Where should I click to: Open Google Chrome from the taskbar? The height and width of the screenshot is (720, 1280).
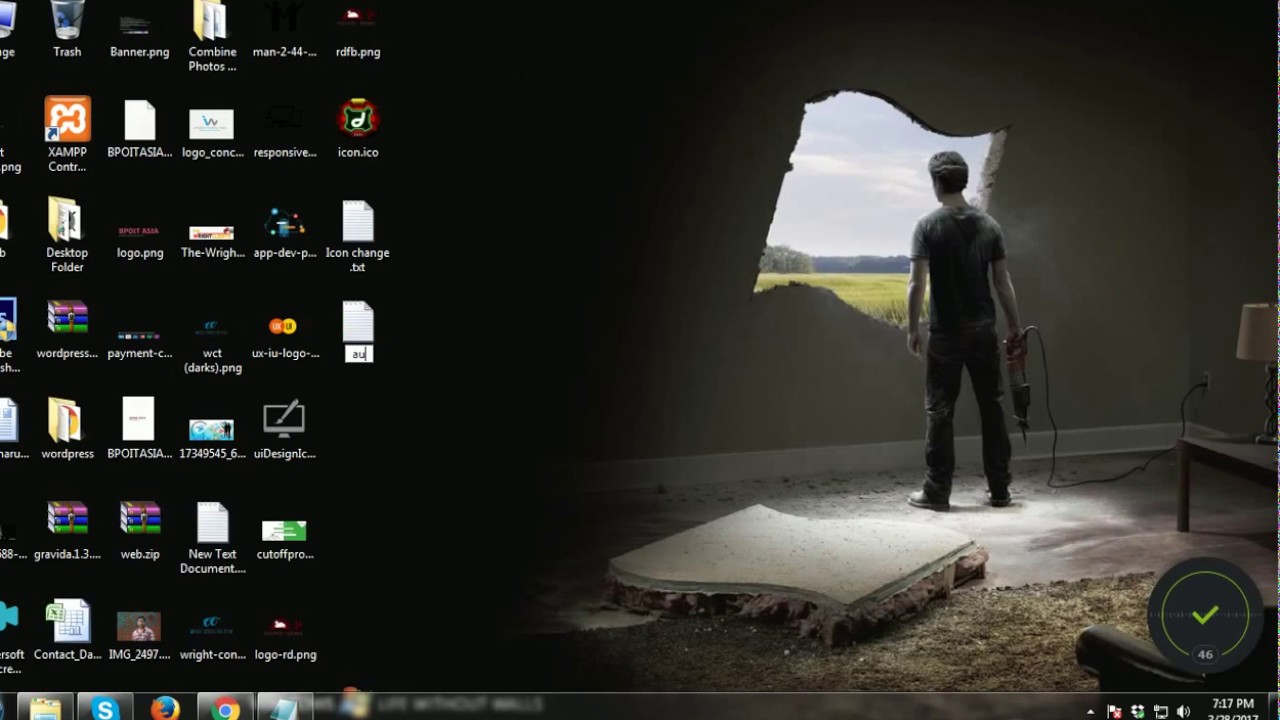[x=225, y=708]
